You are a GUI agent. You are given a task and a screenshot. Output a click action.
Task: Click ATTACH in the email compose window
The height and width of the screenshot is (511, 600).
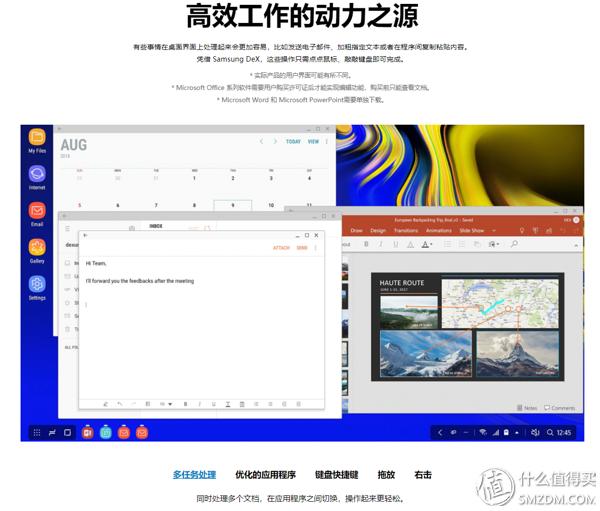[x=281, y=248]
